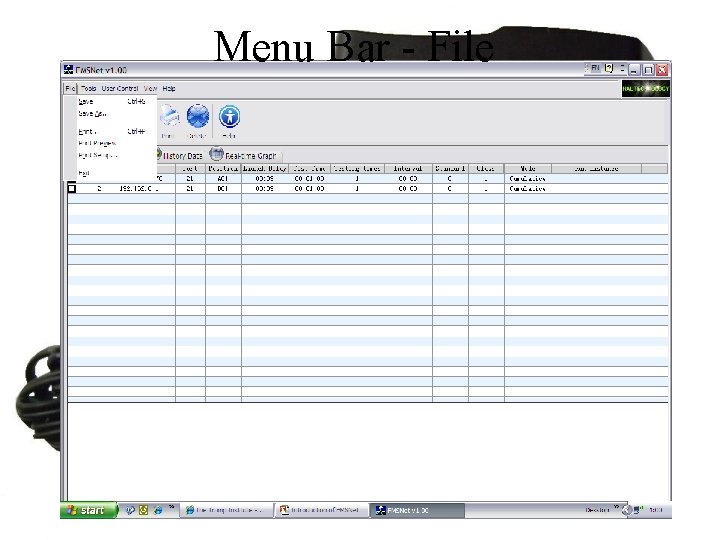Click the yellow-green quick launch icon
The image size is (720, 540).
pos(144,510)
